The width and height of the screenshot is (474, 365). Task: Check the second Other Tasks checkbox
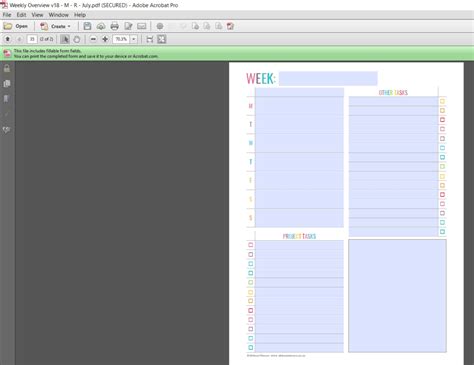coord(442,110)
